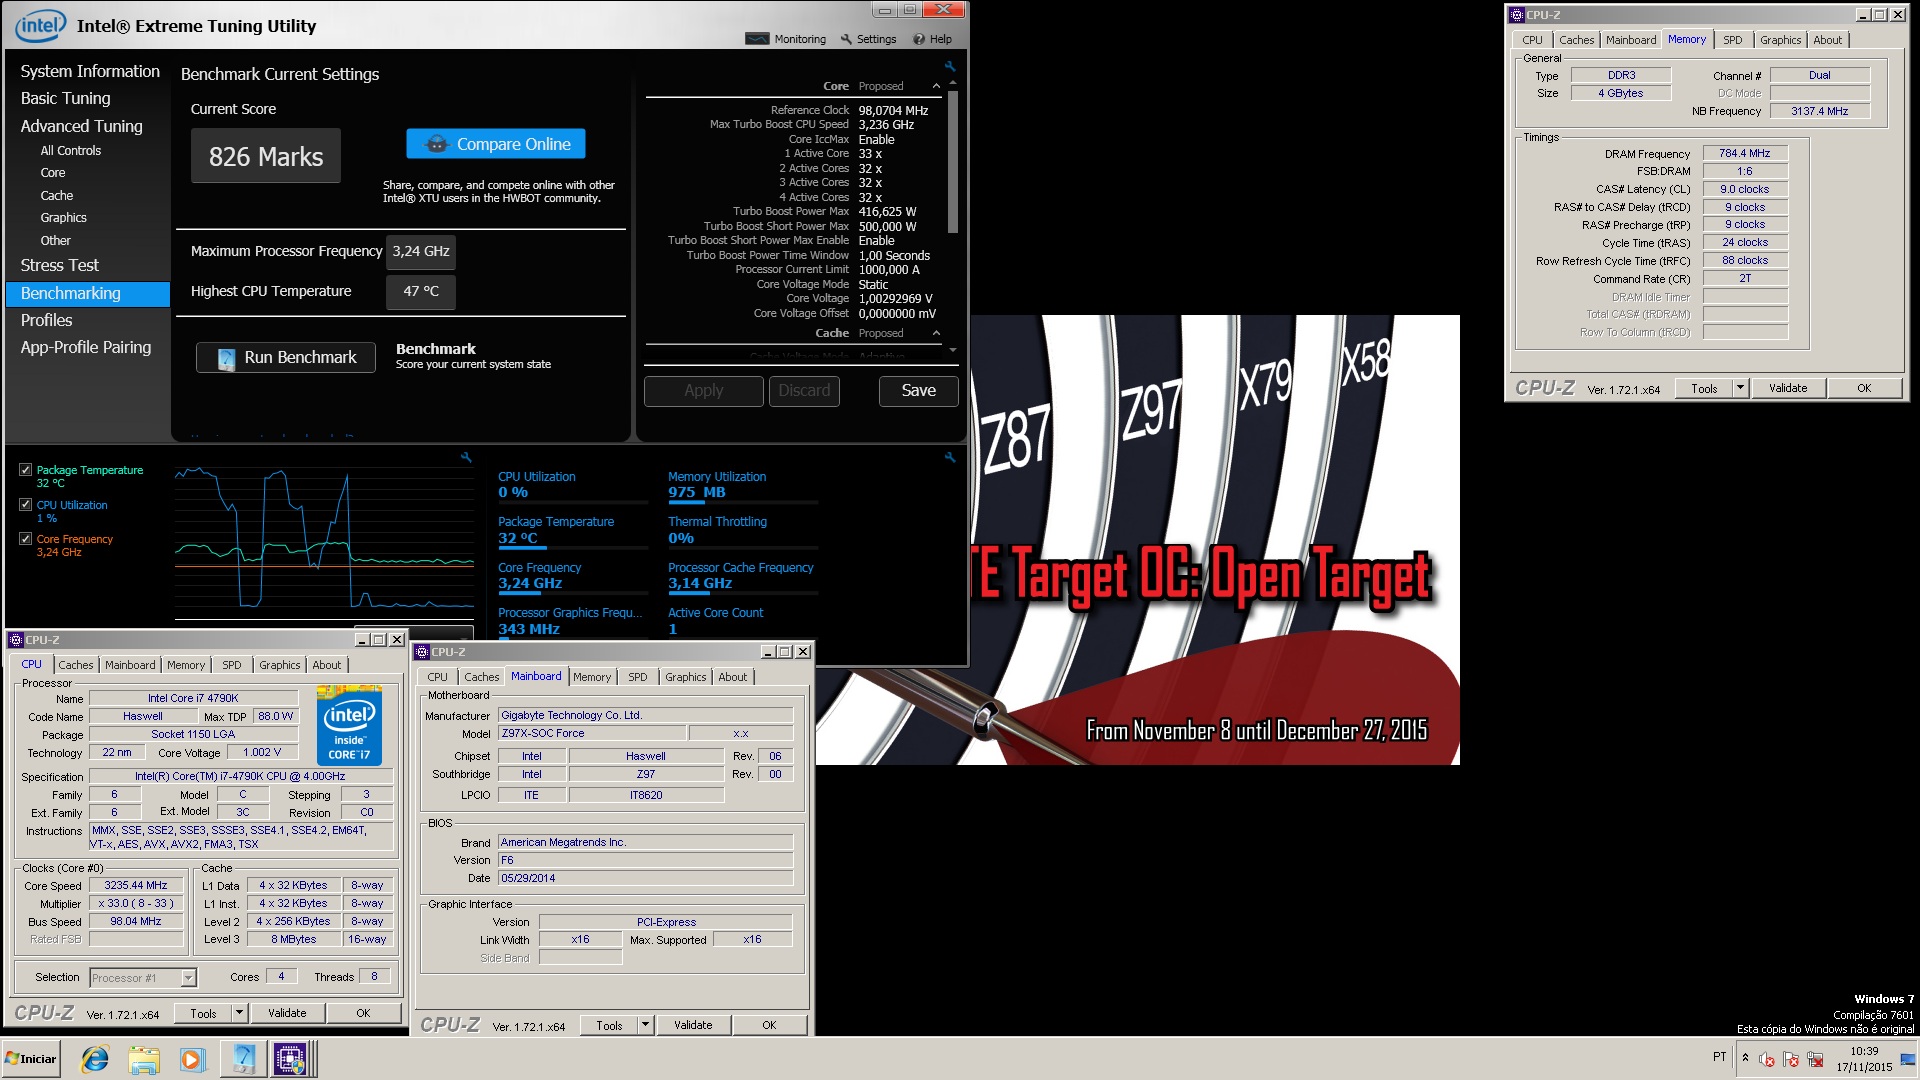Click the Intel logo in XTU header
Viewport: 1920px width, 1080px height.
[41, 26]
